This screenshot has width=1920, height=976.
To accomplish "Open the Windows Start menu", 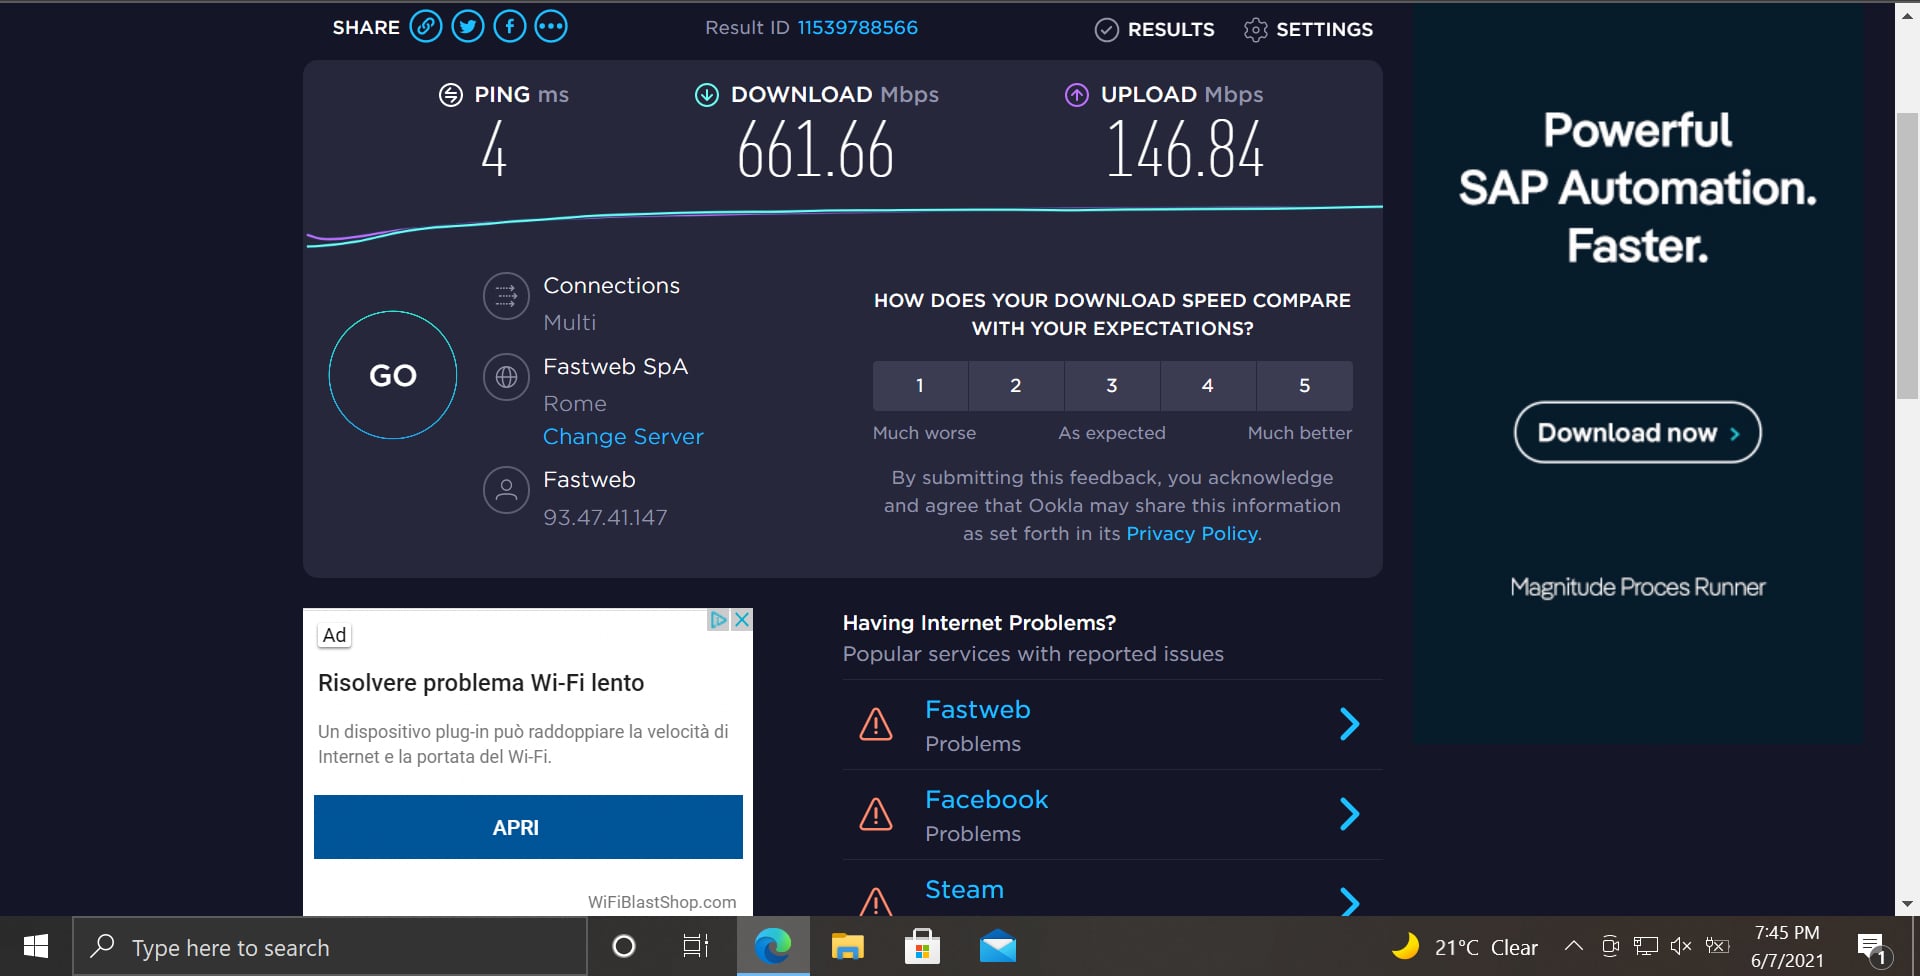I will click(36, 946).
